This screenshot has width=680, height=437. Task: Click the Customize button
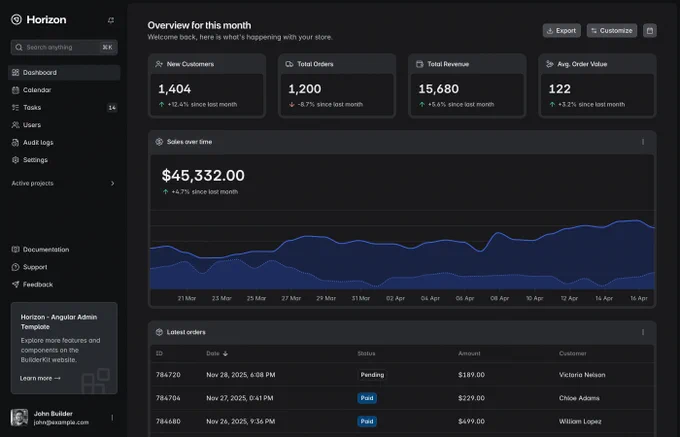(611, 30)
